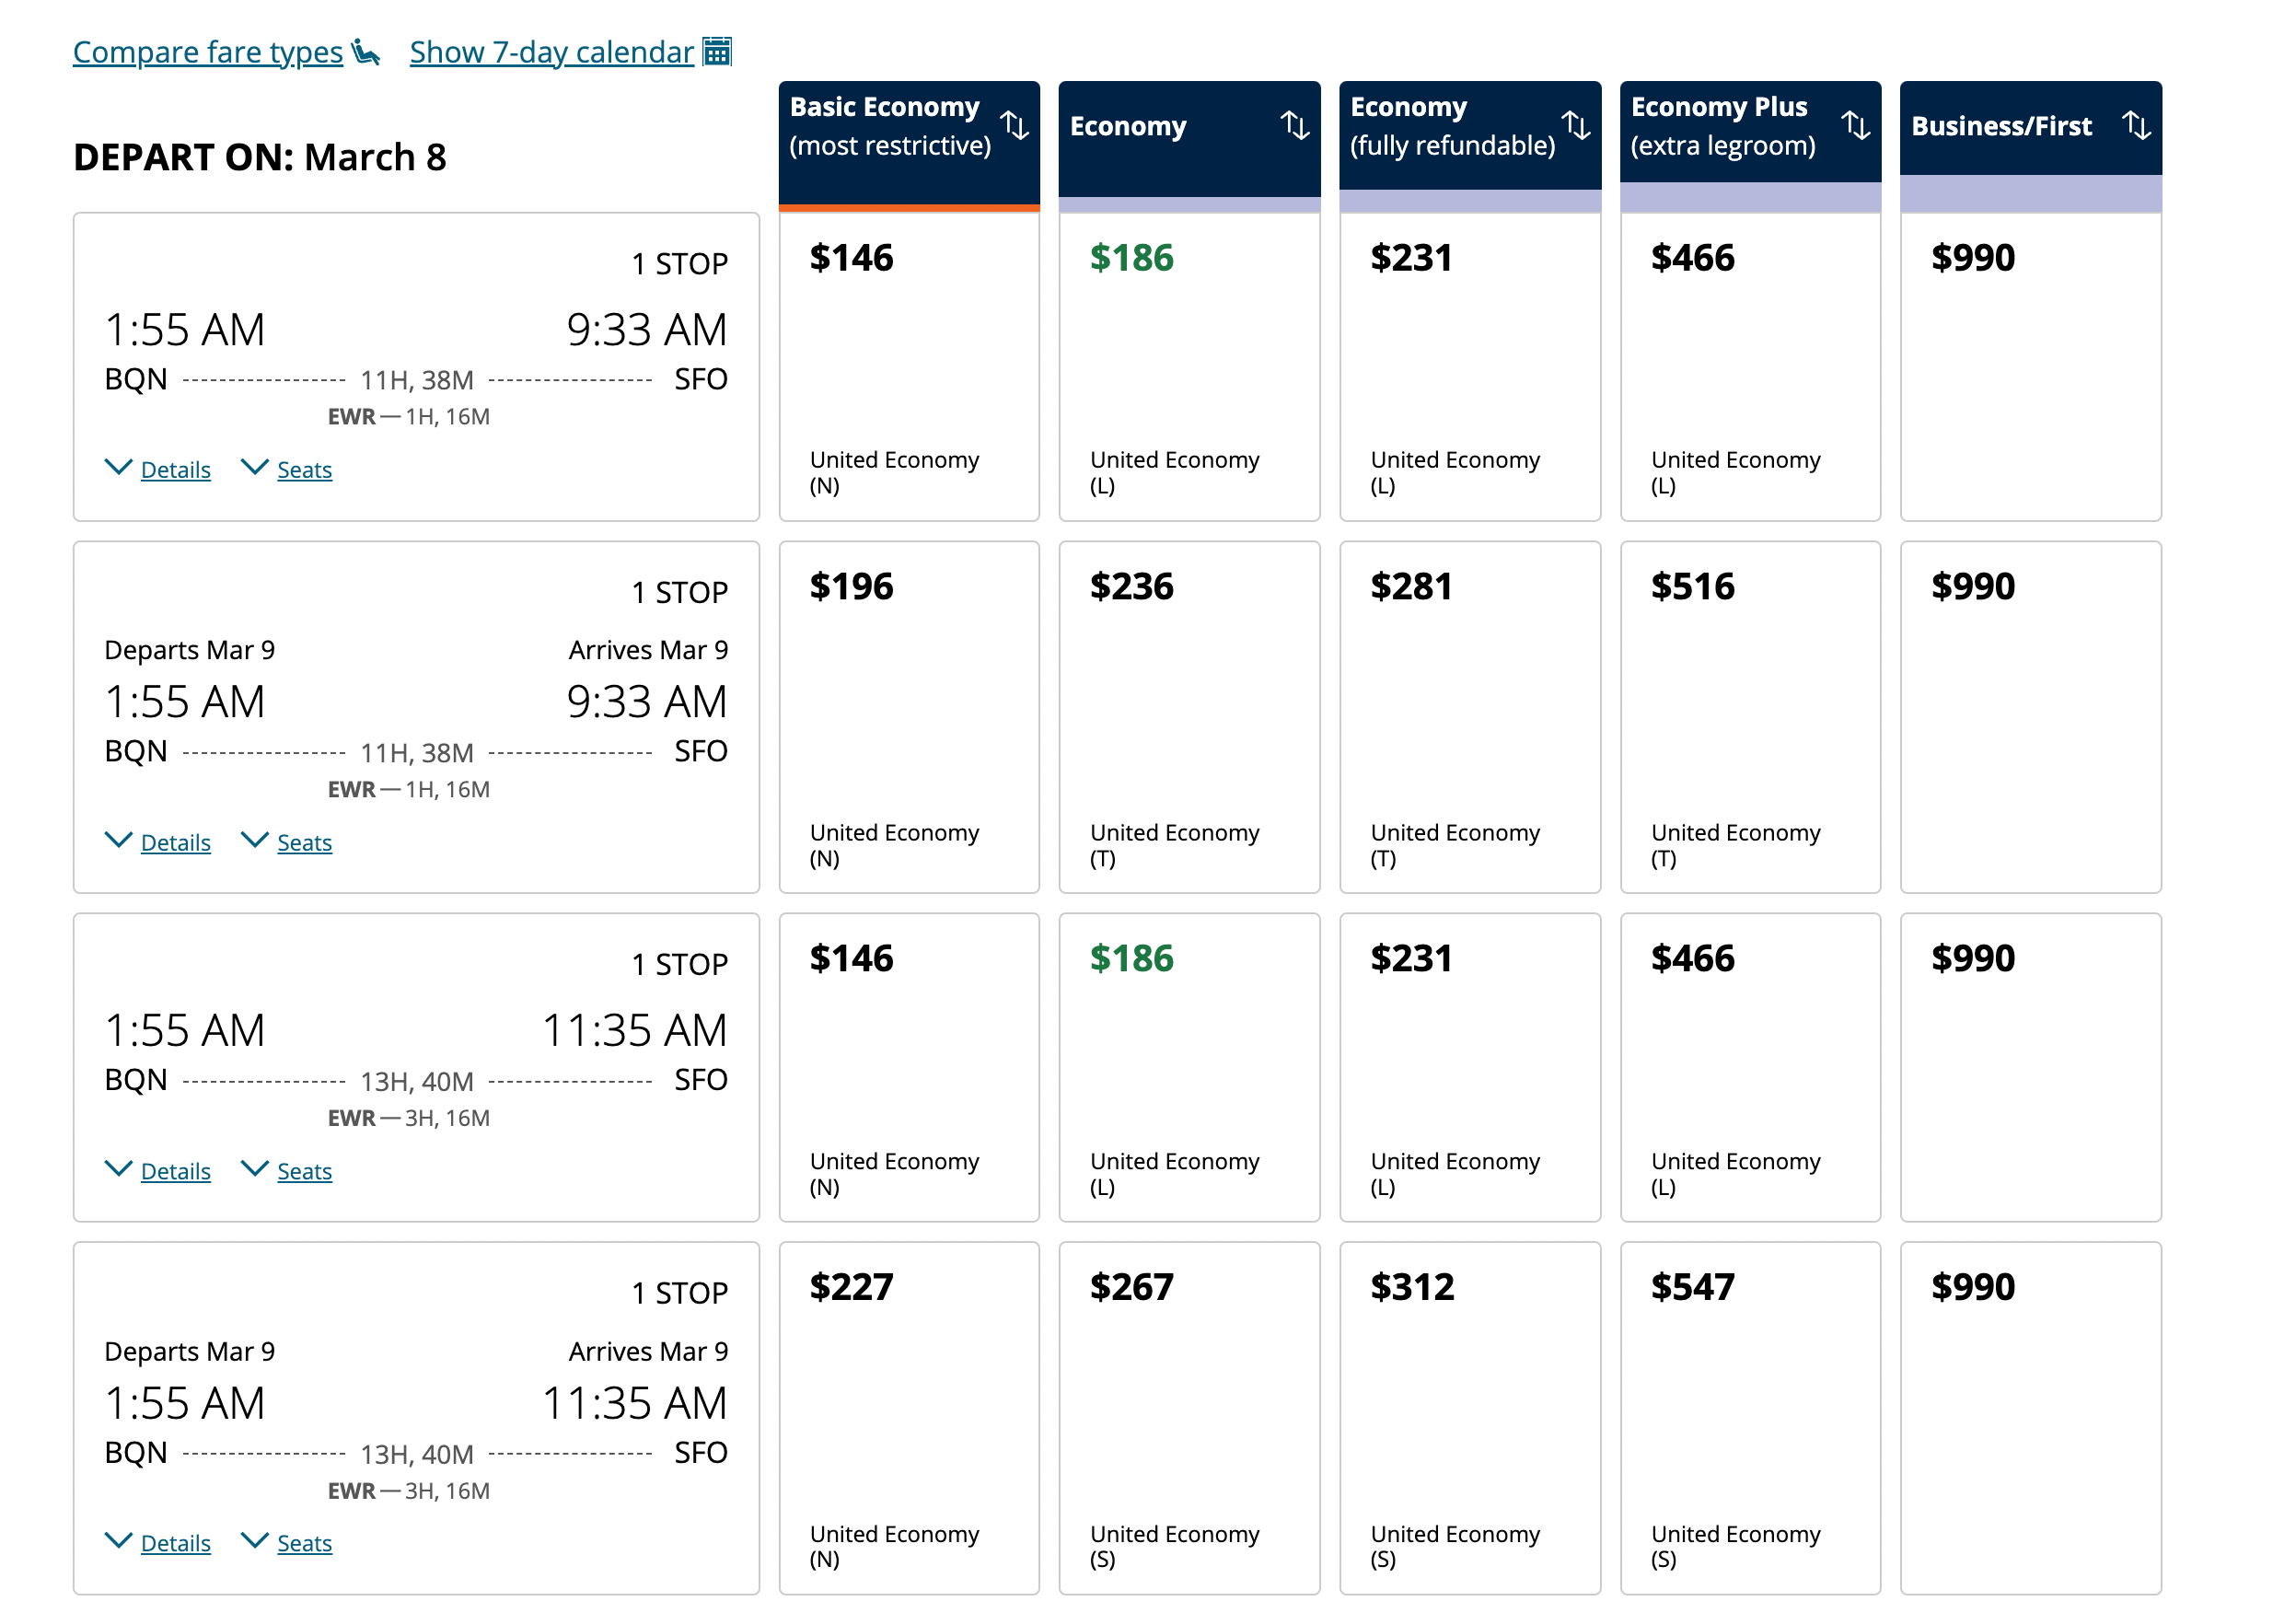Click the seat icon beside Compare fare types
The height and width of the screenshot is (1613, 2296).
click(x=366, y=52)
